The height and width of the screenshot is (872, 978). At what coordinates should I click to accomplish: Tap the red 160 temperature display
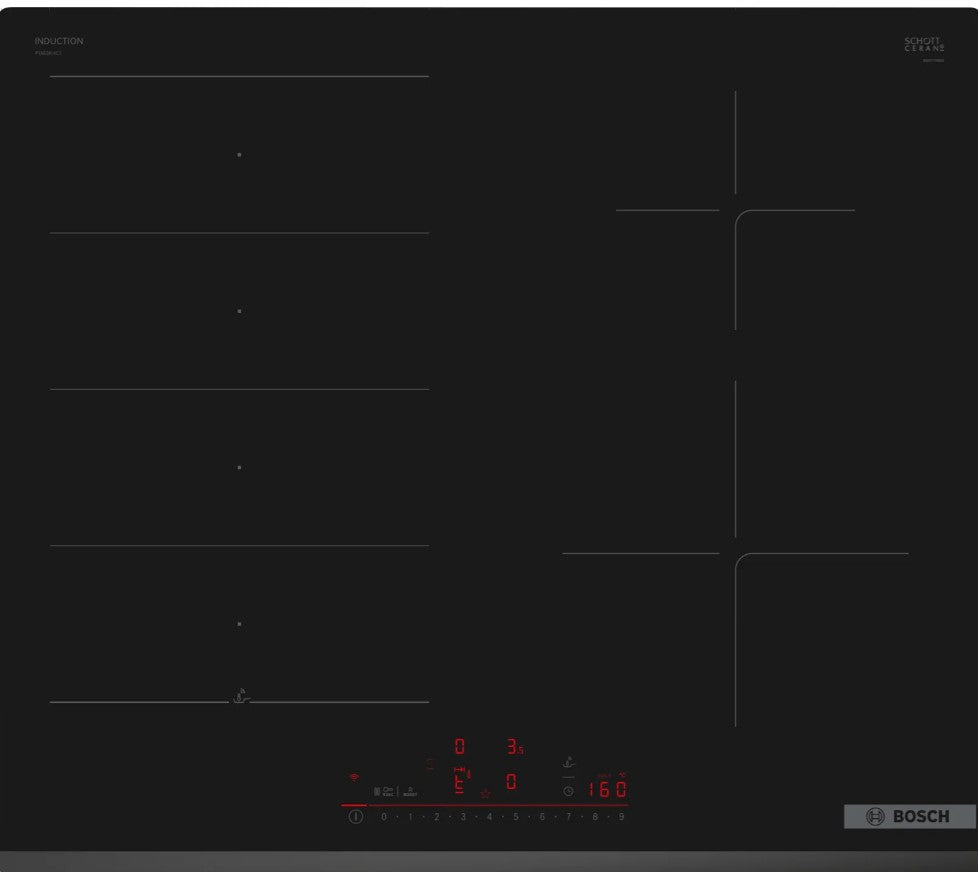point(607,789)
